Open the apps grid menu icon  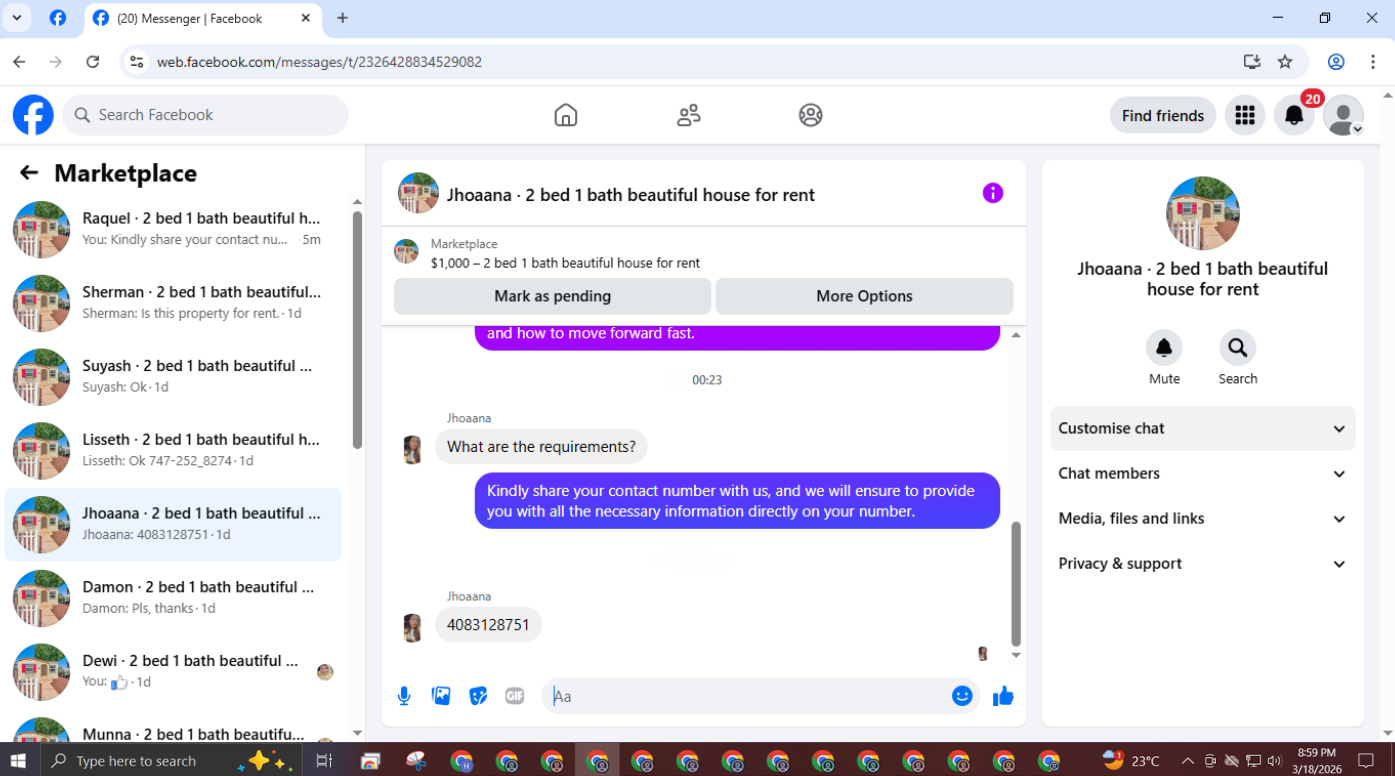(x=1245, y=116)
